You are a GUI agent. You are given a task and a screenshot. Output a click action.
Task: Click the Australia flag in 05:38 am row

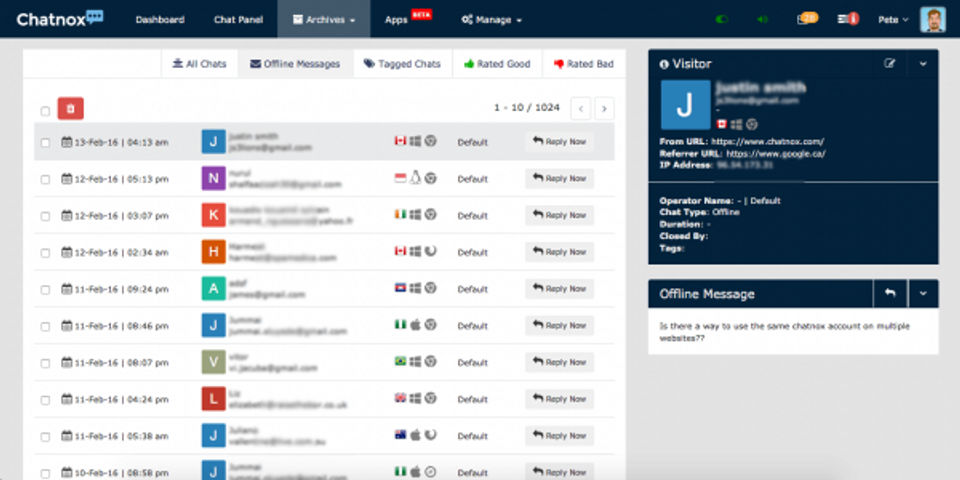[x=400, y=435]
